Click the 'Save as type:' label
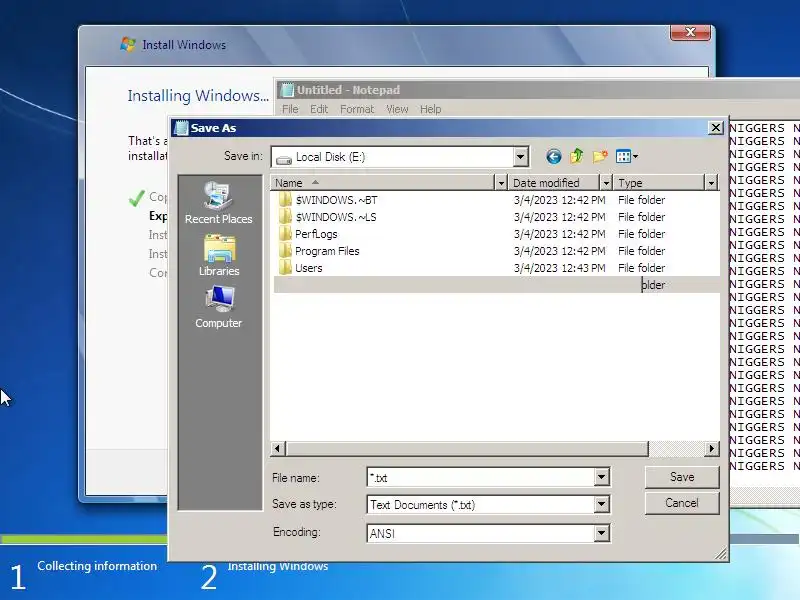The width and height of the screenshot is (800, 600). coord(304,504)
